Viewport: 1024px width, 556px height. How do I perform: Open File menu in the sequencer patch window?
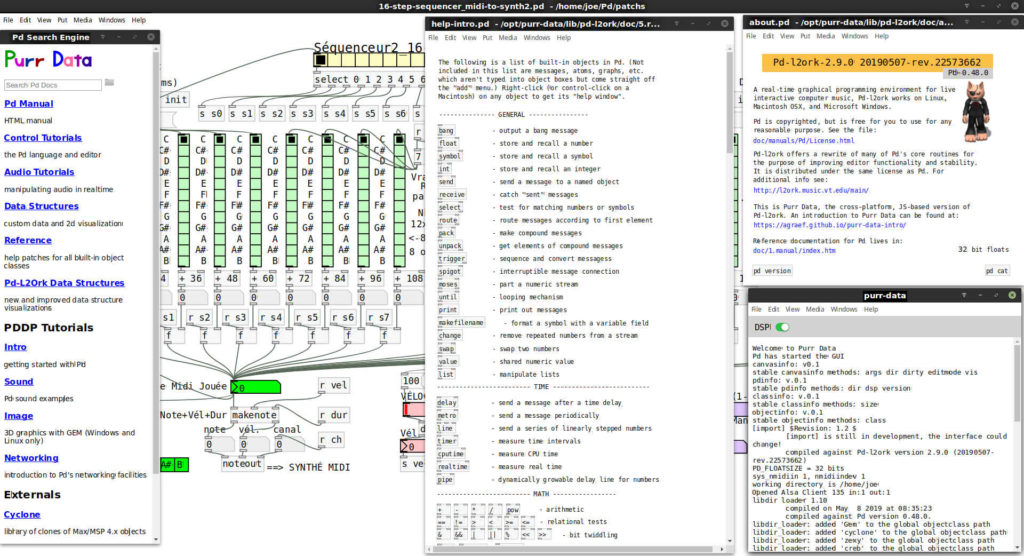tap(8, 20)
